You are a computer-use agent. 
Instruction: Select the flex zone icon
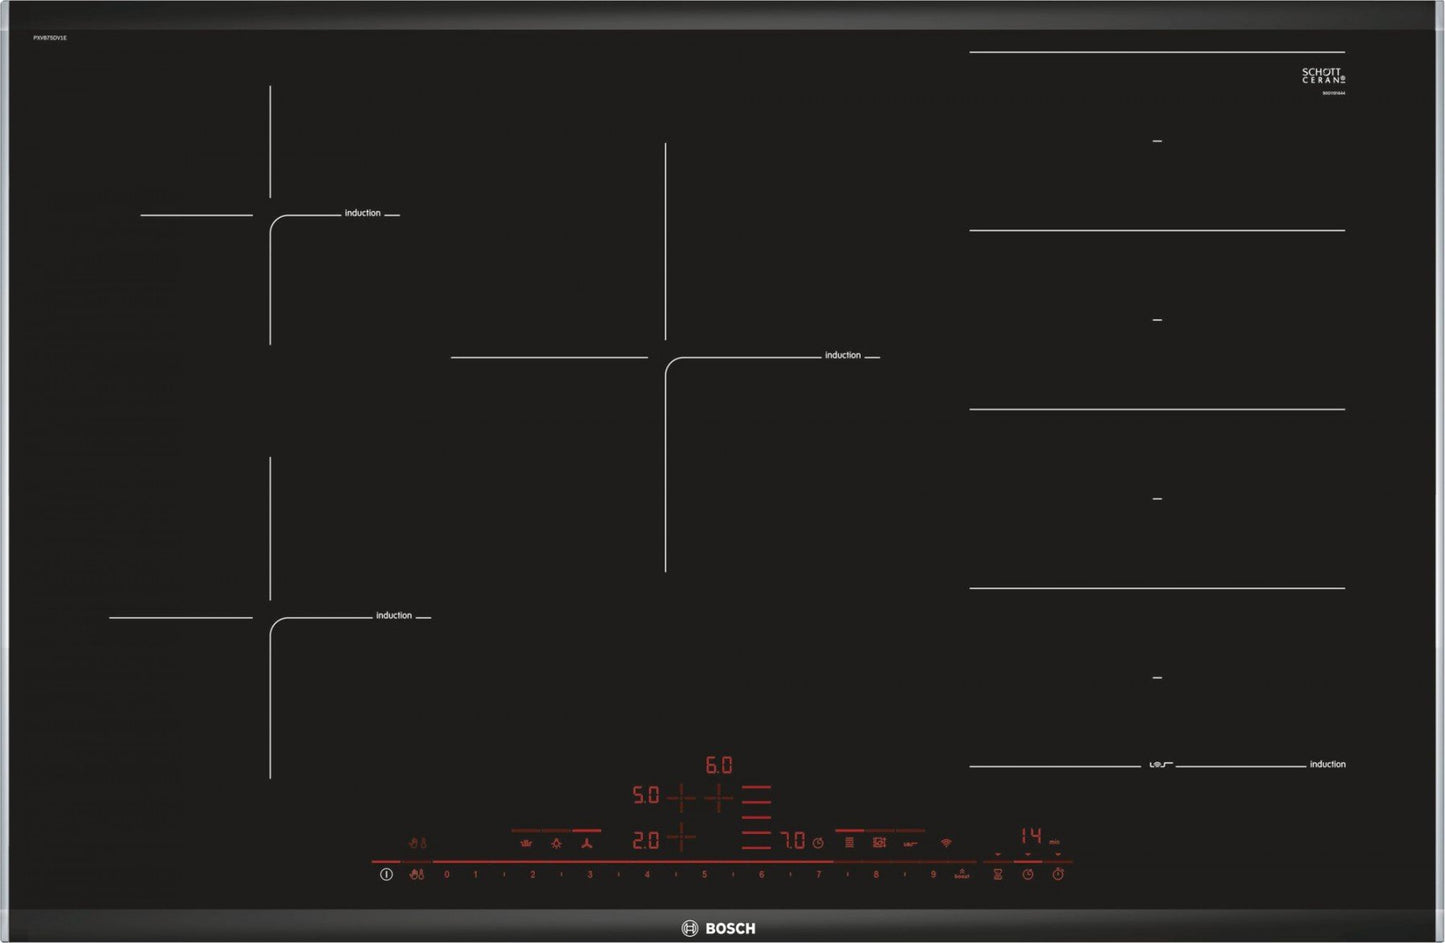click(x=849, y=844)
